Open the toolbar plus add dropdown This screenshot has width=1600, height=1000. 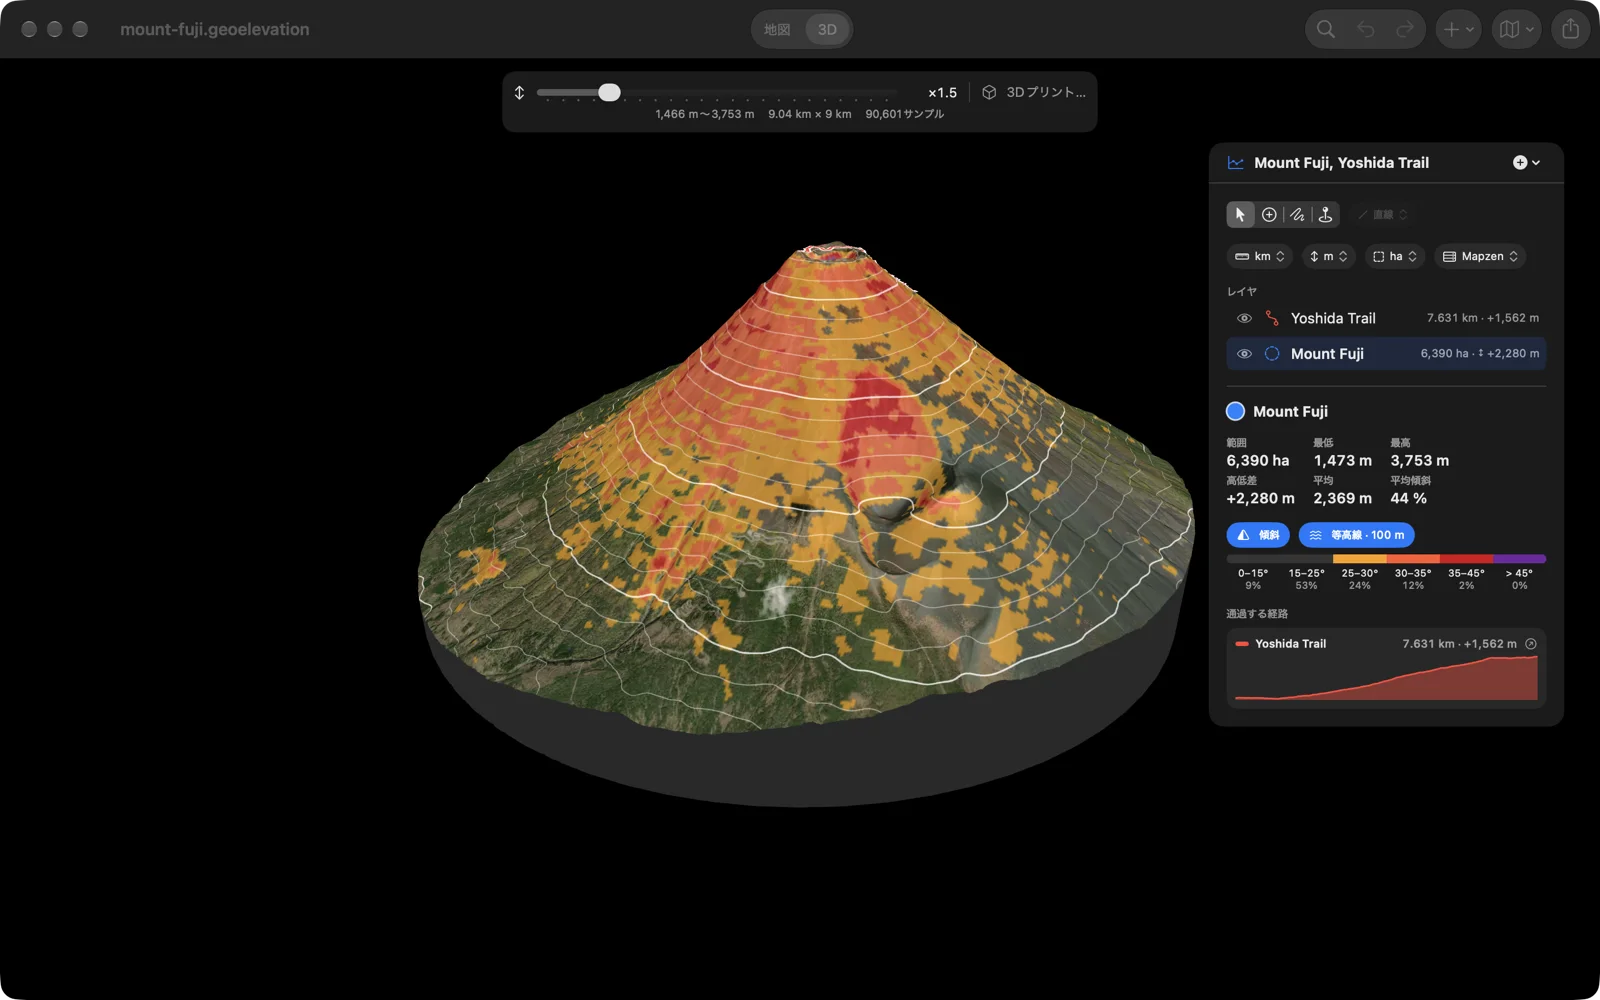pos(1458,29)
